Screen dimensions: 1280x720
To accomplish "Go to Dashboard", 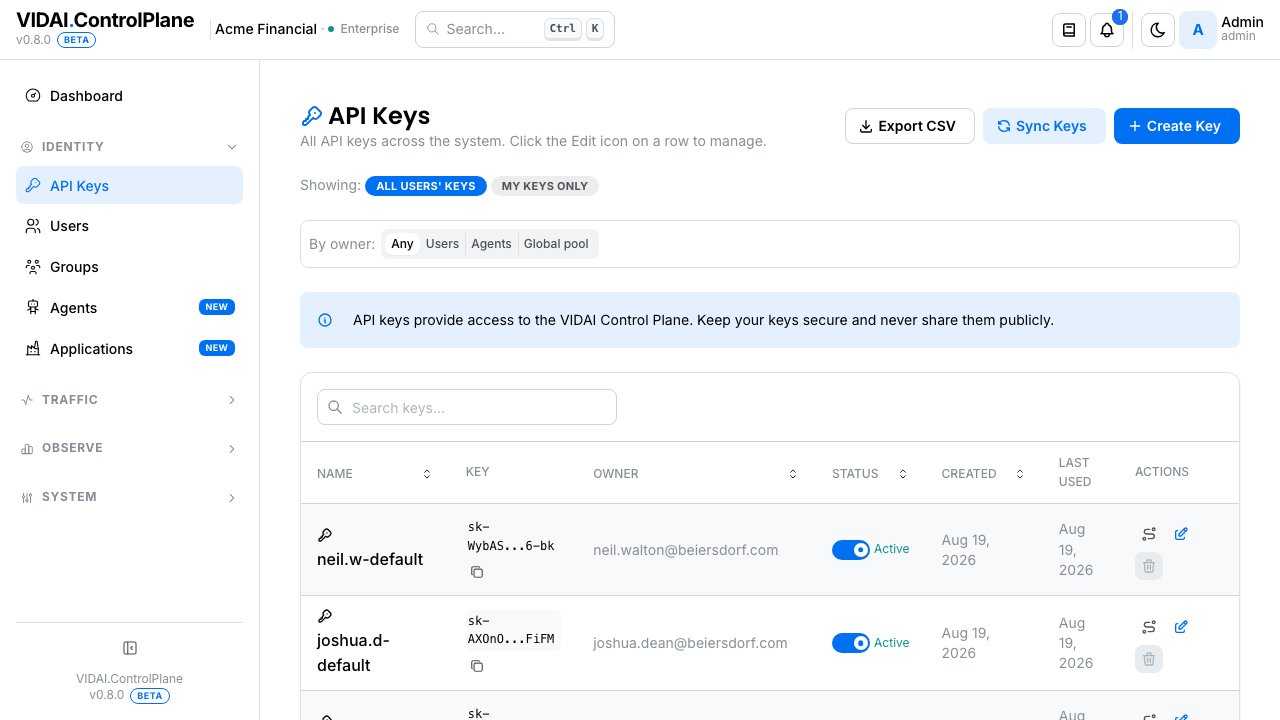I will [x=129, y=96].
